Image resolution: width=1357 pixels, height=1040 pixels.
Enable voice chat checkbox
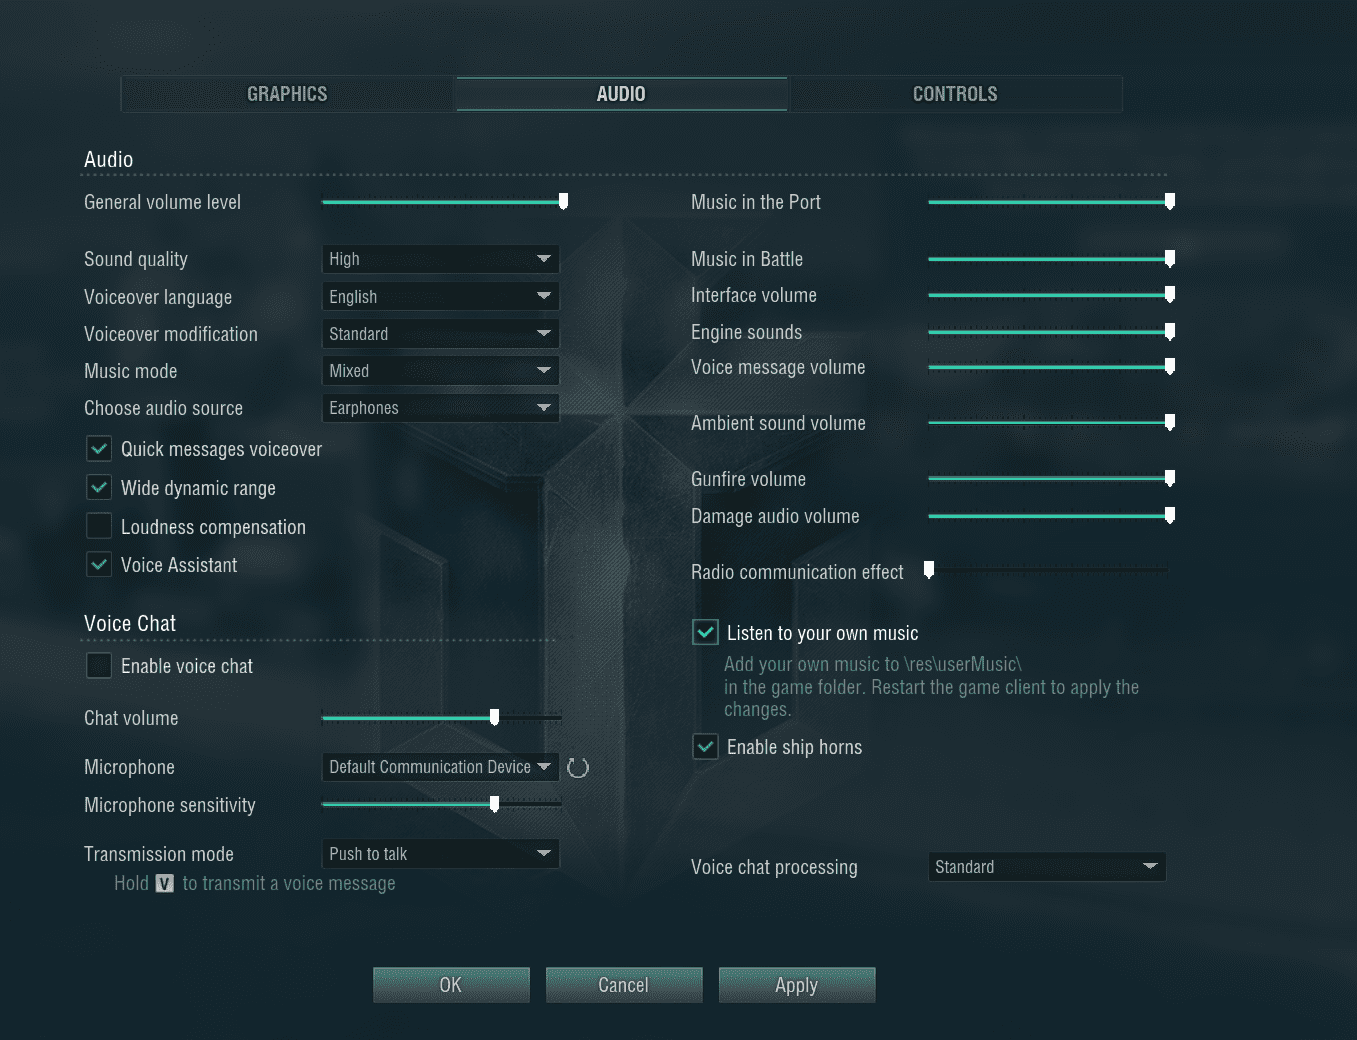[99, 666]
